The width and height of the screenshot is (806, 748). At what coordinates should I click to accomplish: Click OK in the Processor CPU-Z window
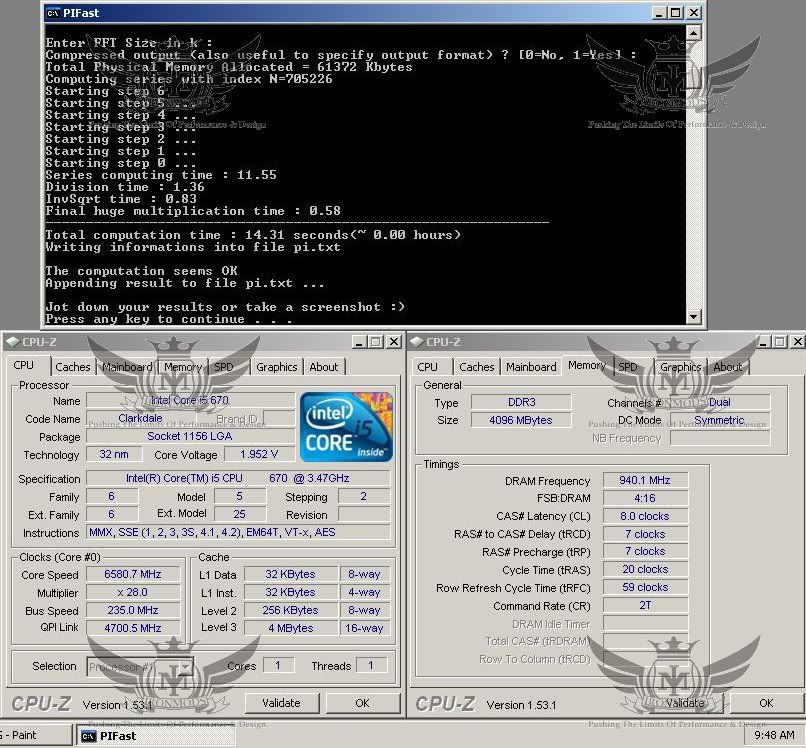tap(362, 703)
